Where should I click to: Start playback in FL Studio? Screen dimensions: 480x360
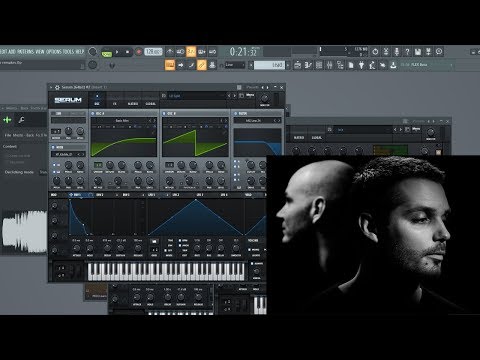(117, 52)
